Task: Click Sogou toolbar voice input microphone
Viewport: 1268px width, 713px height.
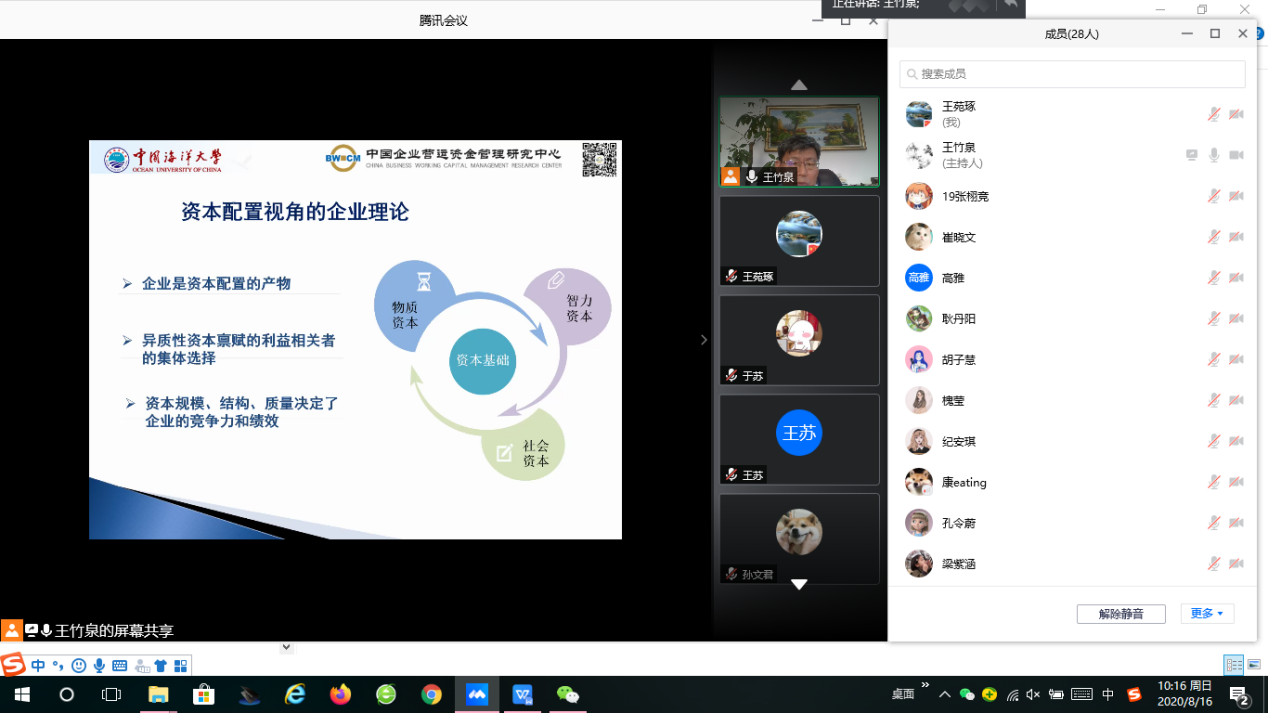Action: click(99, 666)
